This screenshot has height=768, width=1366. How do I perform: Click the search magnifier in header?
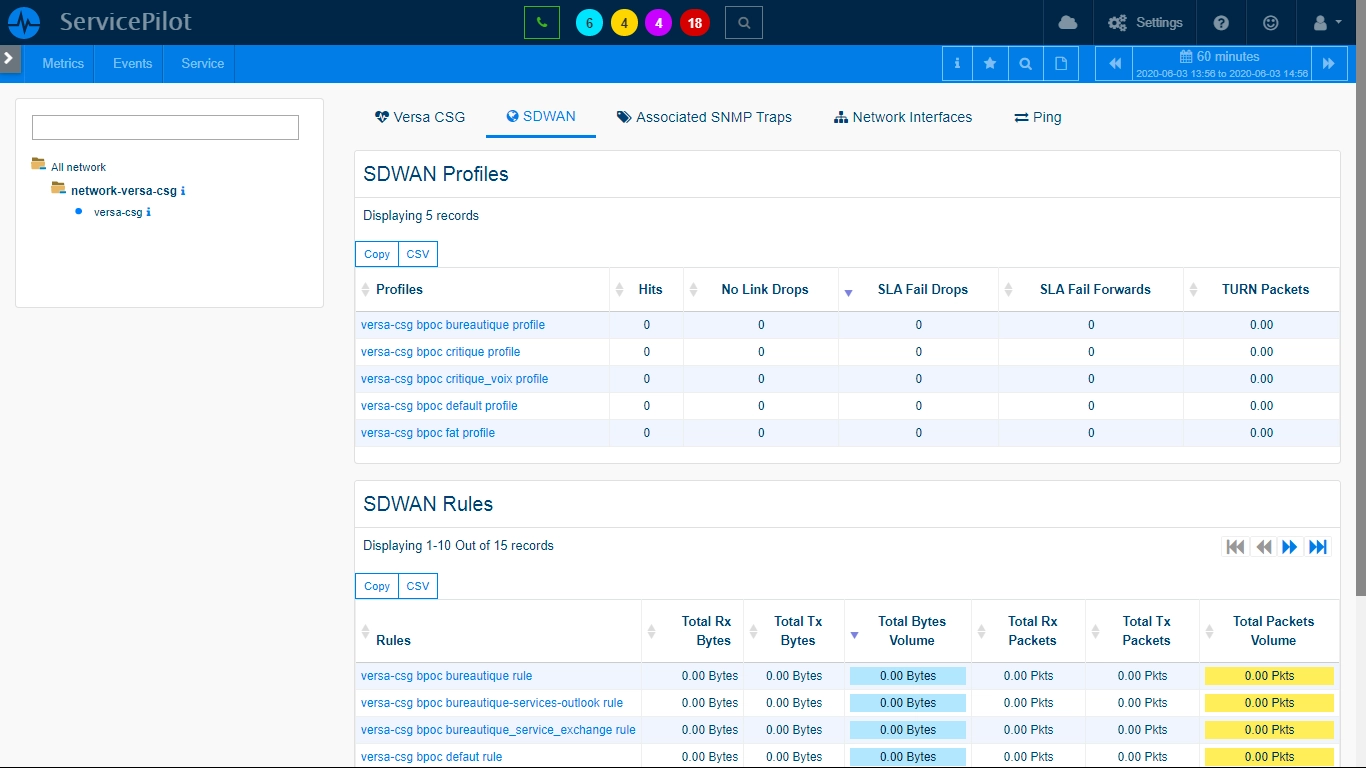[744, 22]
